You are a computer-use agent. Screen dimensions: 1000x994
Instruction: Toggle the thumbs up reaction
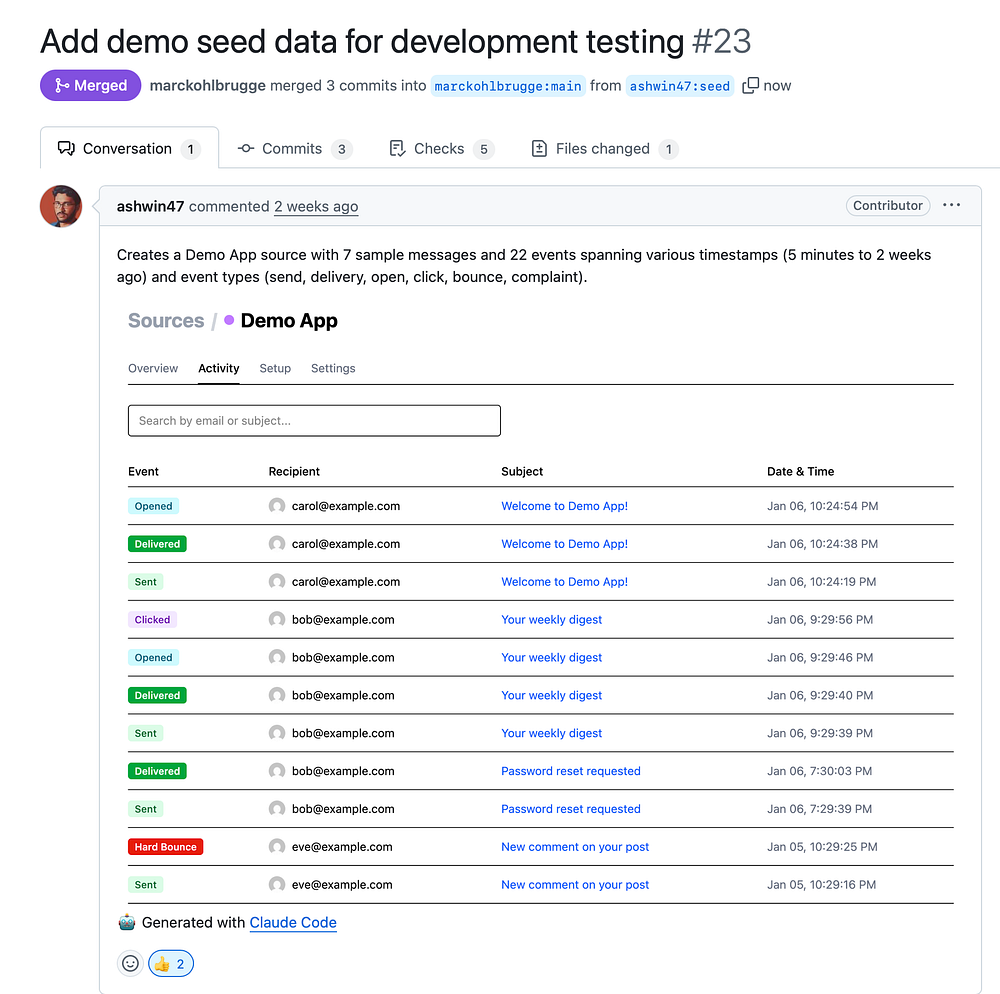[x=171, y=964]
